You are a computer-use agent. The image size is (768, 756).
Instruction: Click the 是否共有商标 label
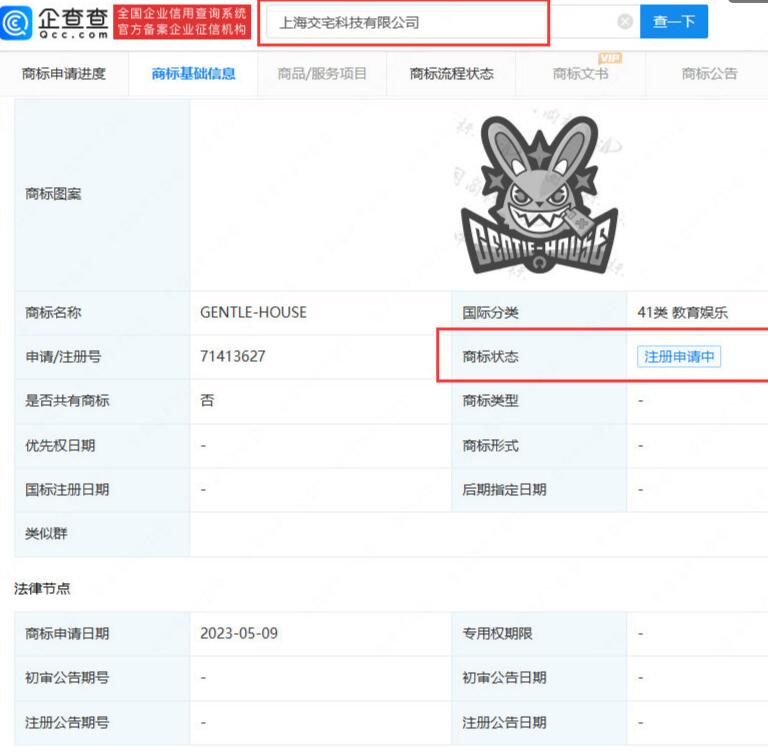pos(67,401)
